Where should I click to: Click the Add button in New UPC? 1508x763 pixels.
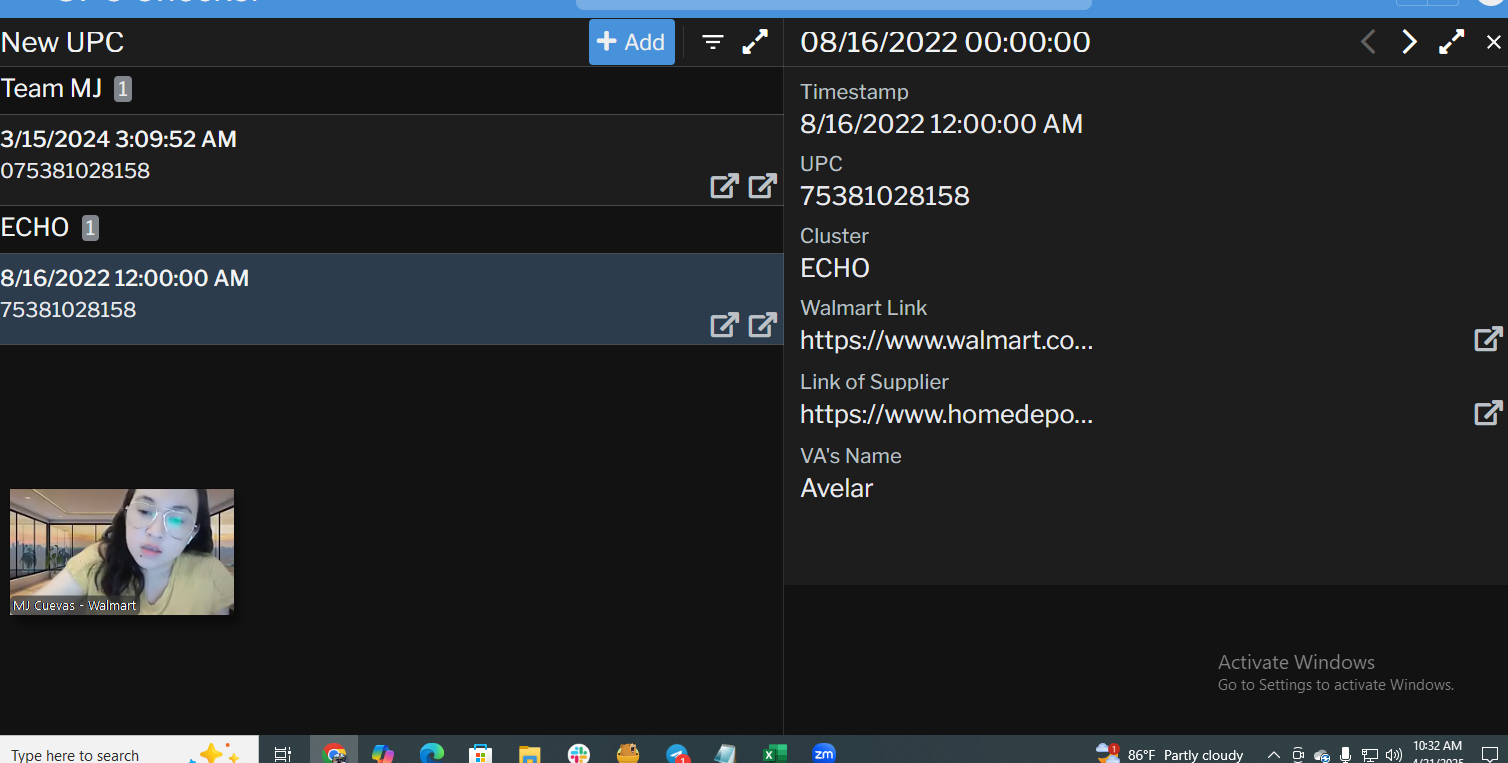(x=631, y=42)
